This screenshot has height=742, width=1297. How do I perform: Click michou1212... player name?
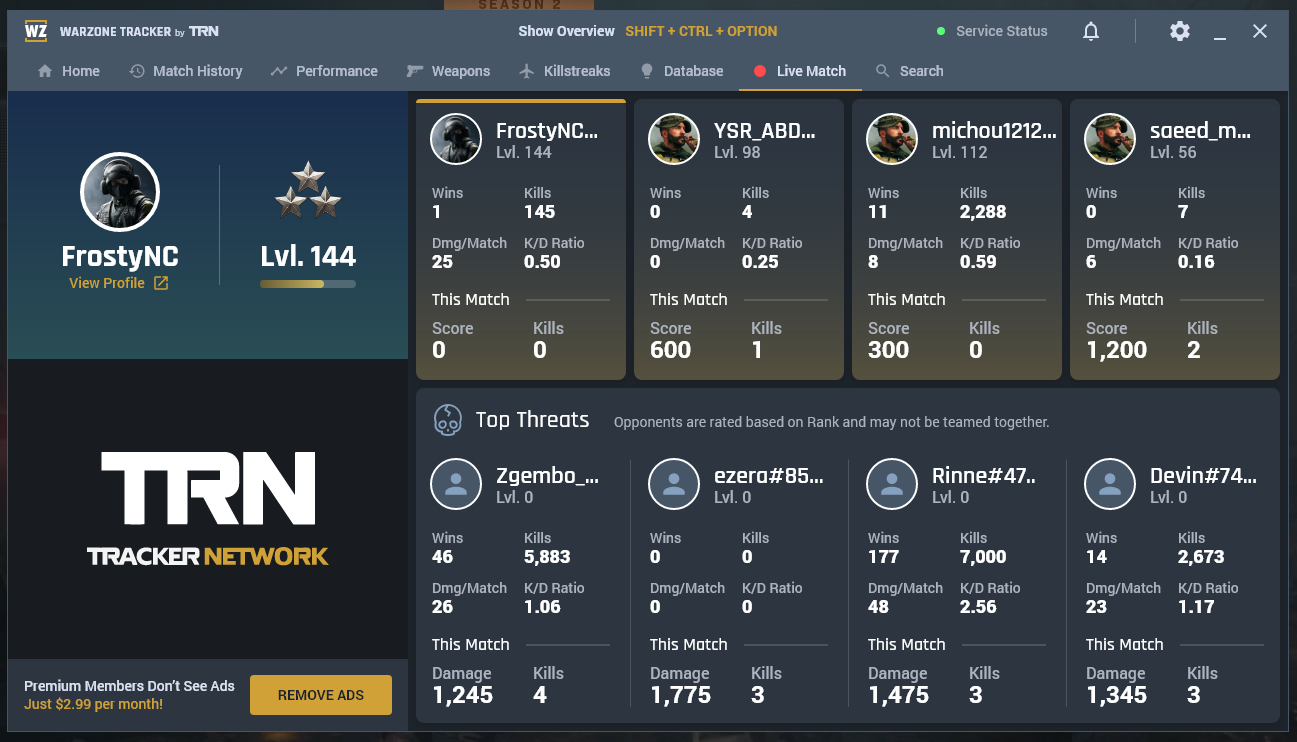[x=994, y=131]
